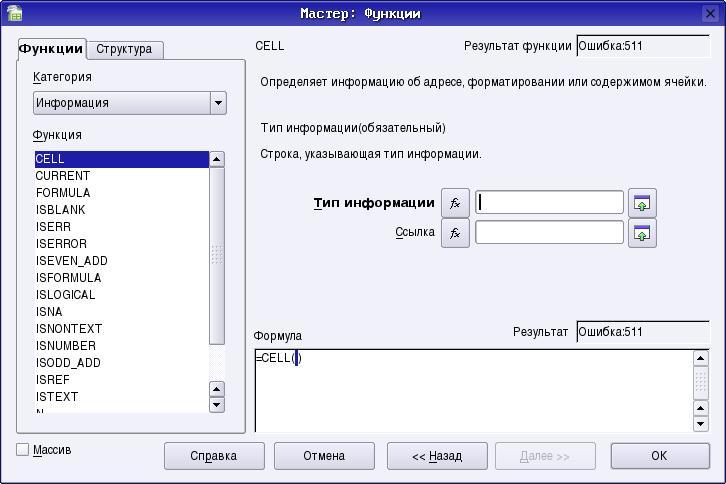Click inside the Формула text area
Screen dimensions: 726x484
[x=474, y=391]
